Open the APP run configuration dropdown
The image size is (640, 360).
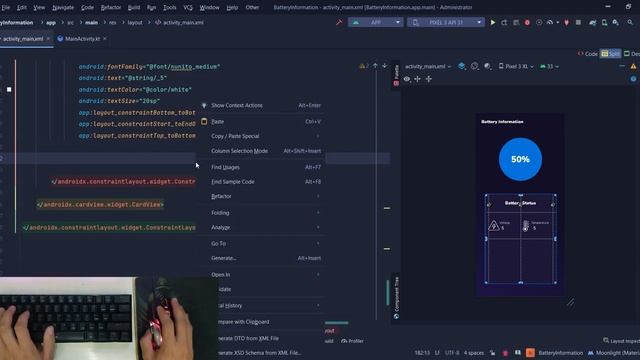tap(376, 22)
